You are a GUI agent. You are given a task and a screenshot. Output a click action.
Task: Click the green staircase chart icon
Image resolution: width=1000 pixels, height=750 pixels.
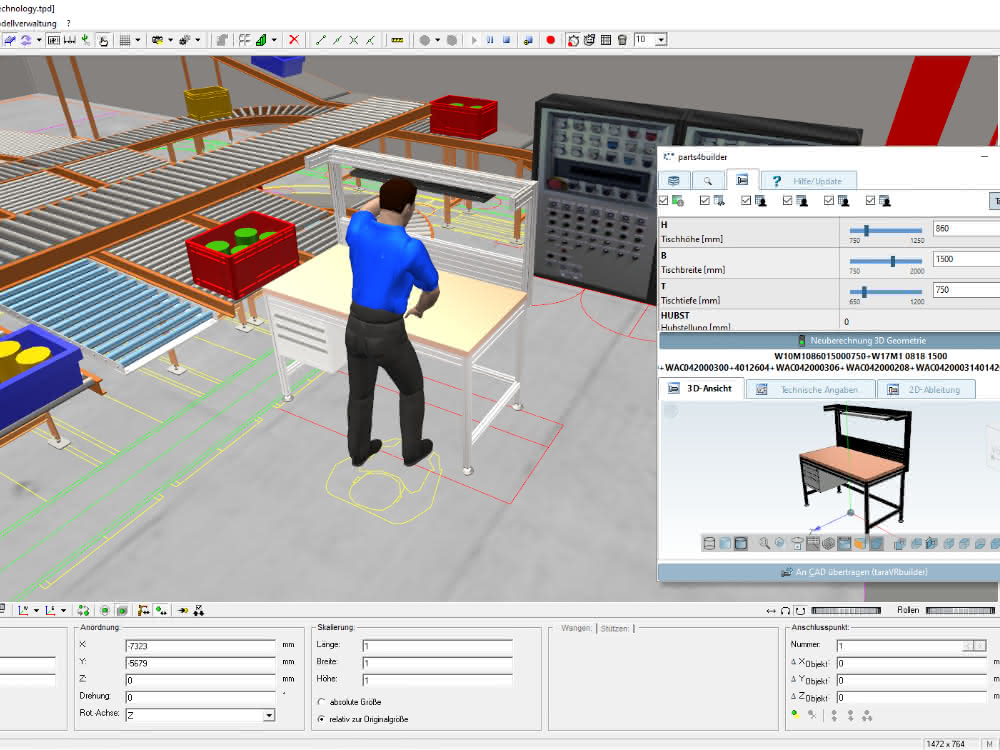[261, 40]
